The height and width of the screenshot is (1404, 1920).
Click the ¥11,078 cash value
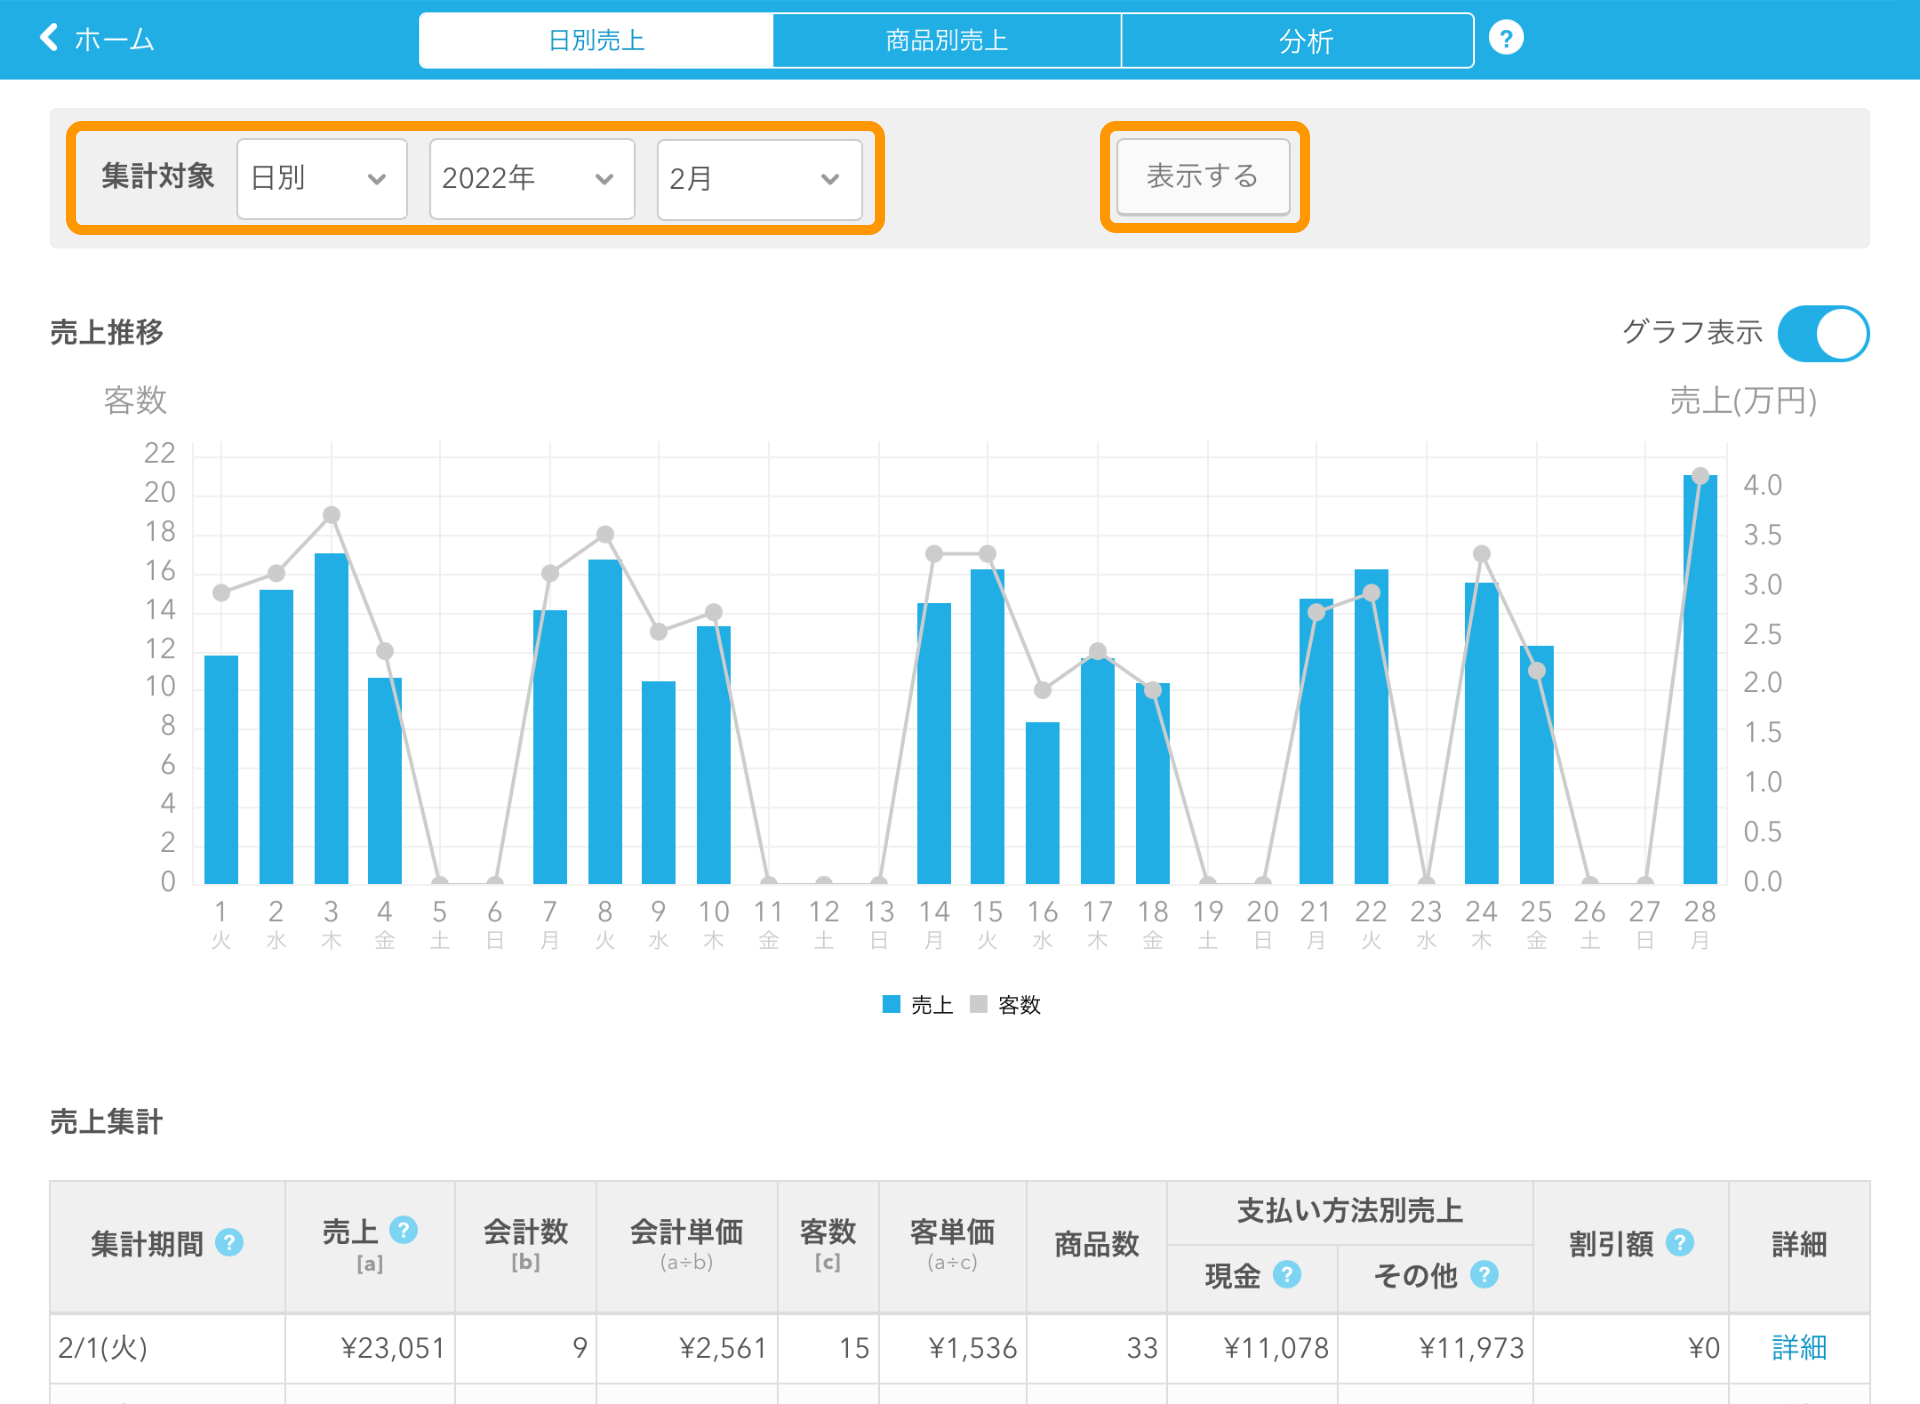coord(1276,1348)
